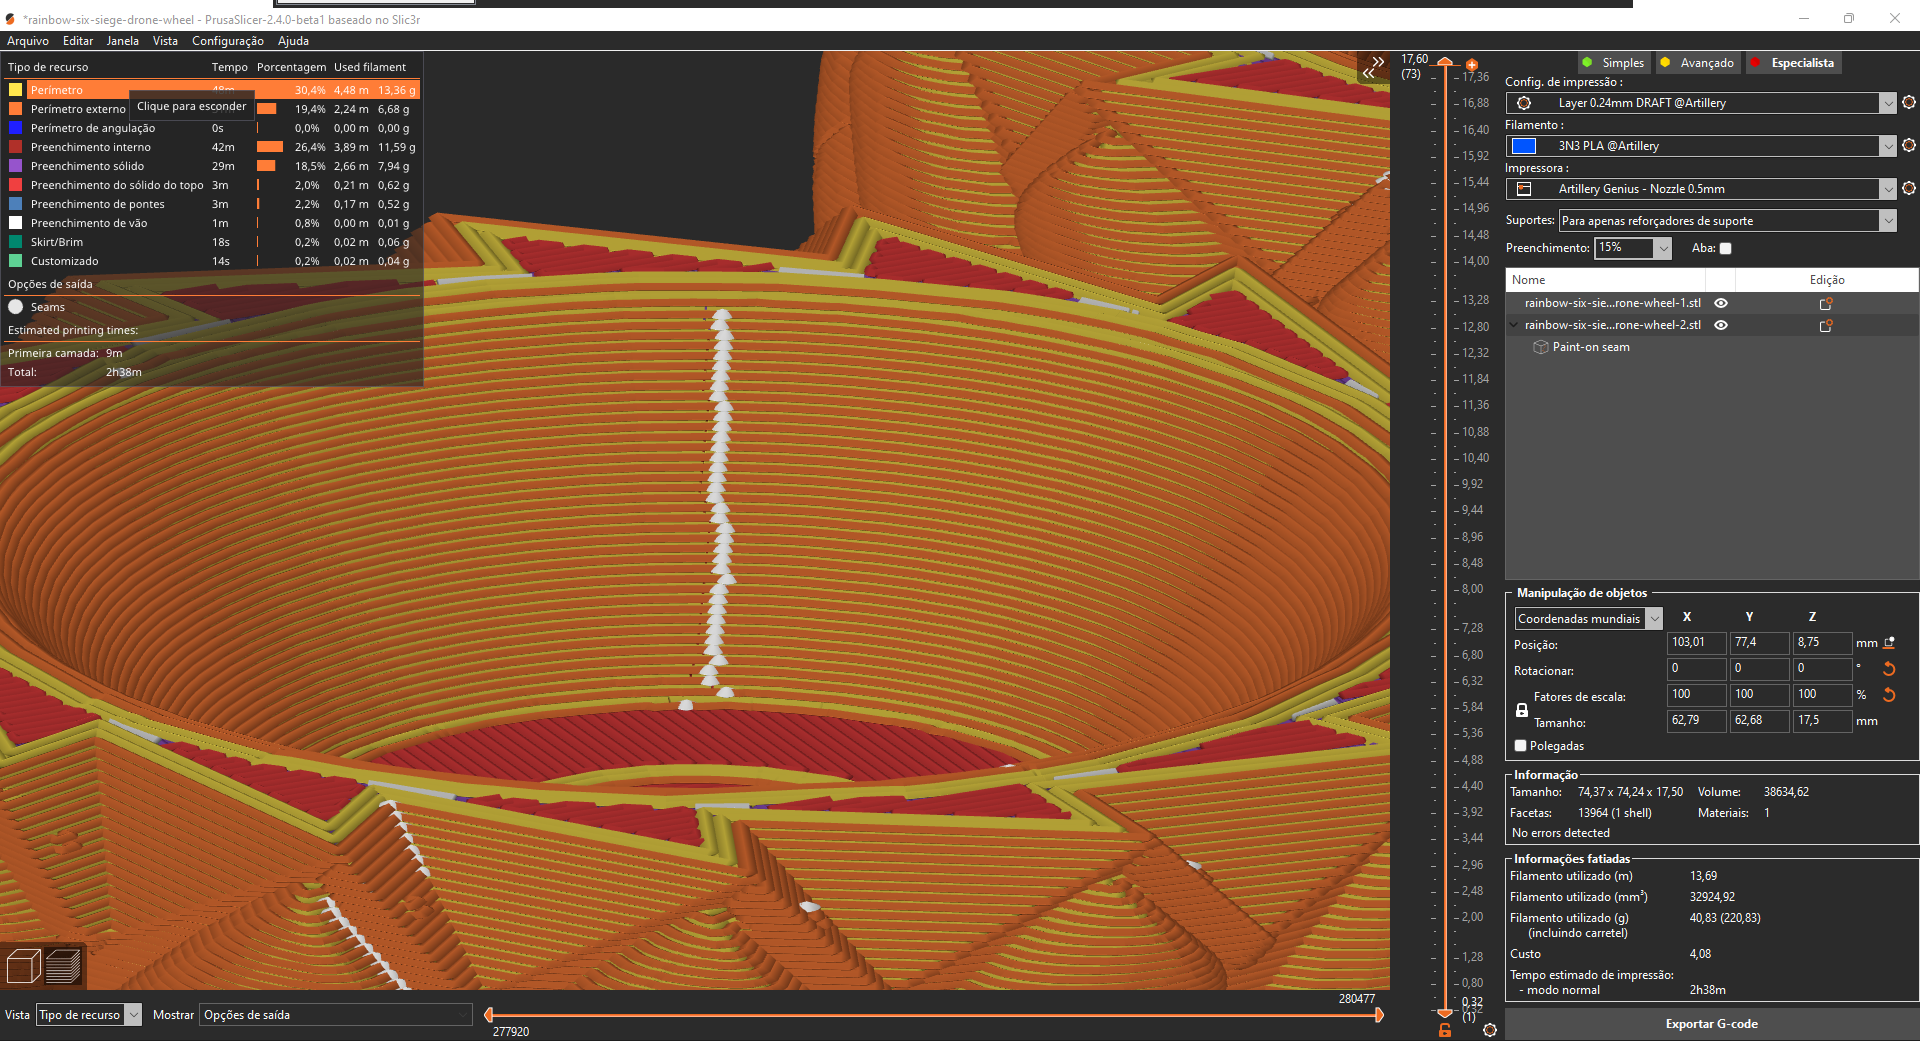Open print settings gear next to Layer 0.24mm DRAFT
The height and width of the screenshot is (1041, 1920).
coord(1909,102)
